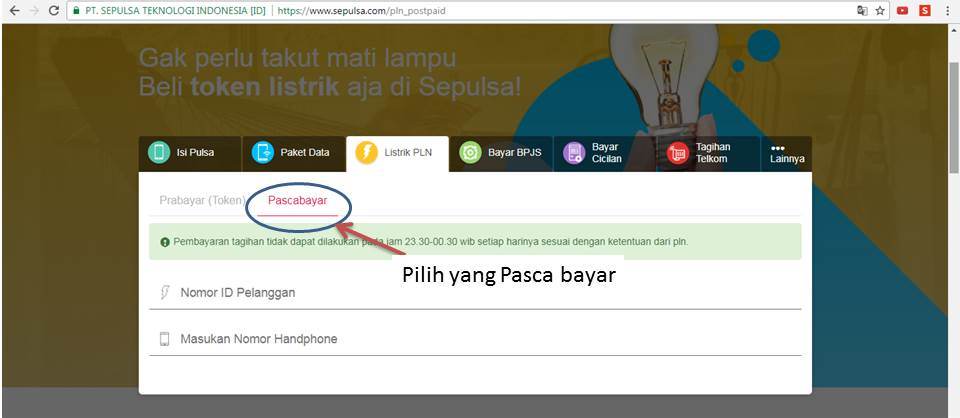Go to the Bayar Cicilan tab

pyautogui.click(x=605, y=153)
